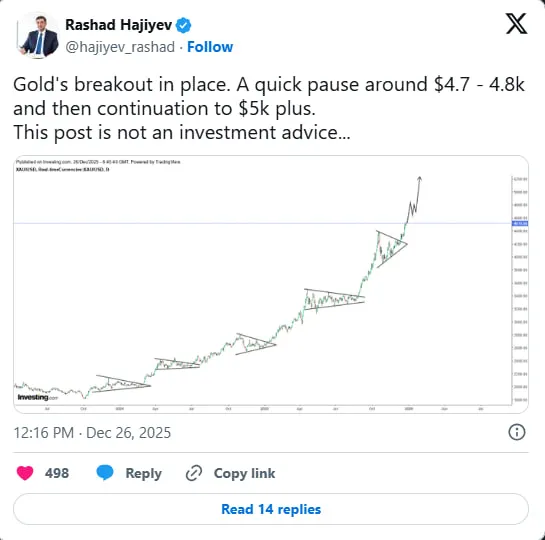Open the Rashad Hajiyev display name

coord(119,25)
